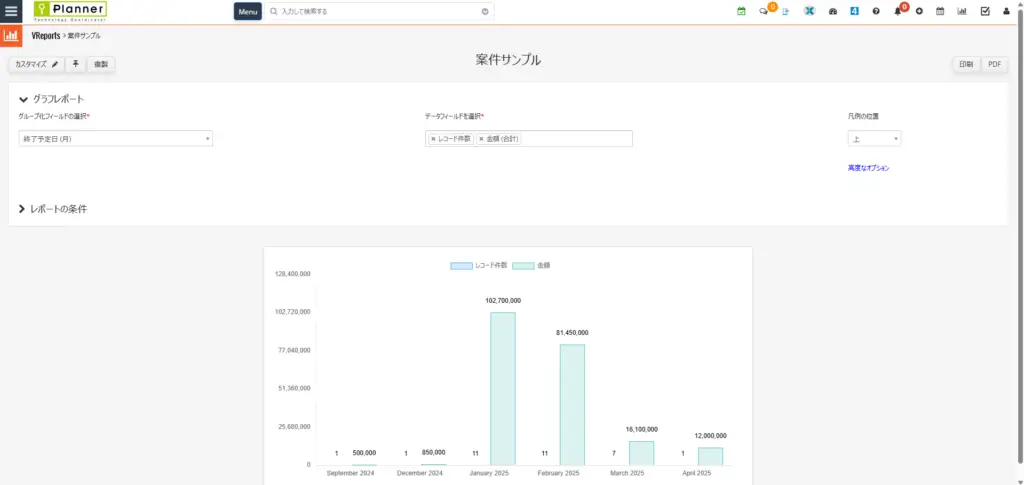Click the global search input field

pos(380,11)
